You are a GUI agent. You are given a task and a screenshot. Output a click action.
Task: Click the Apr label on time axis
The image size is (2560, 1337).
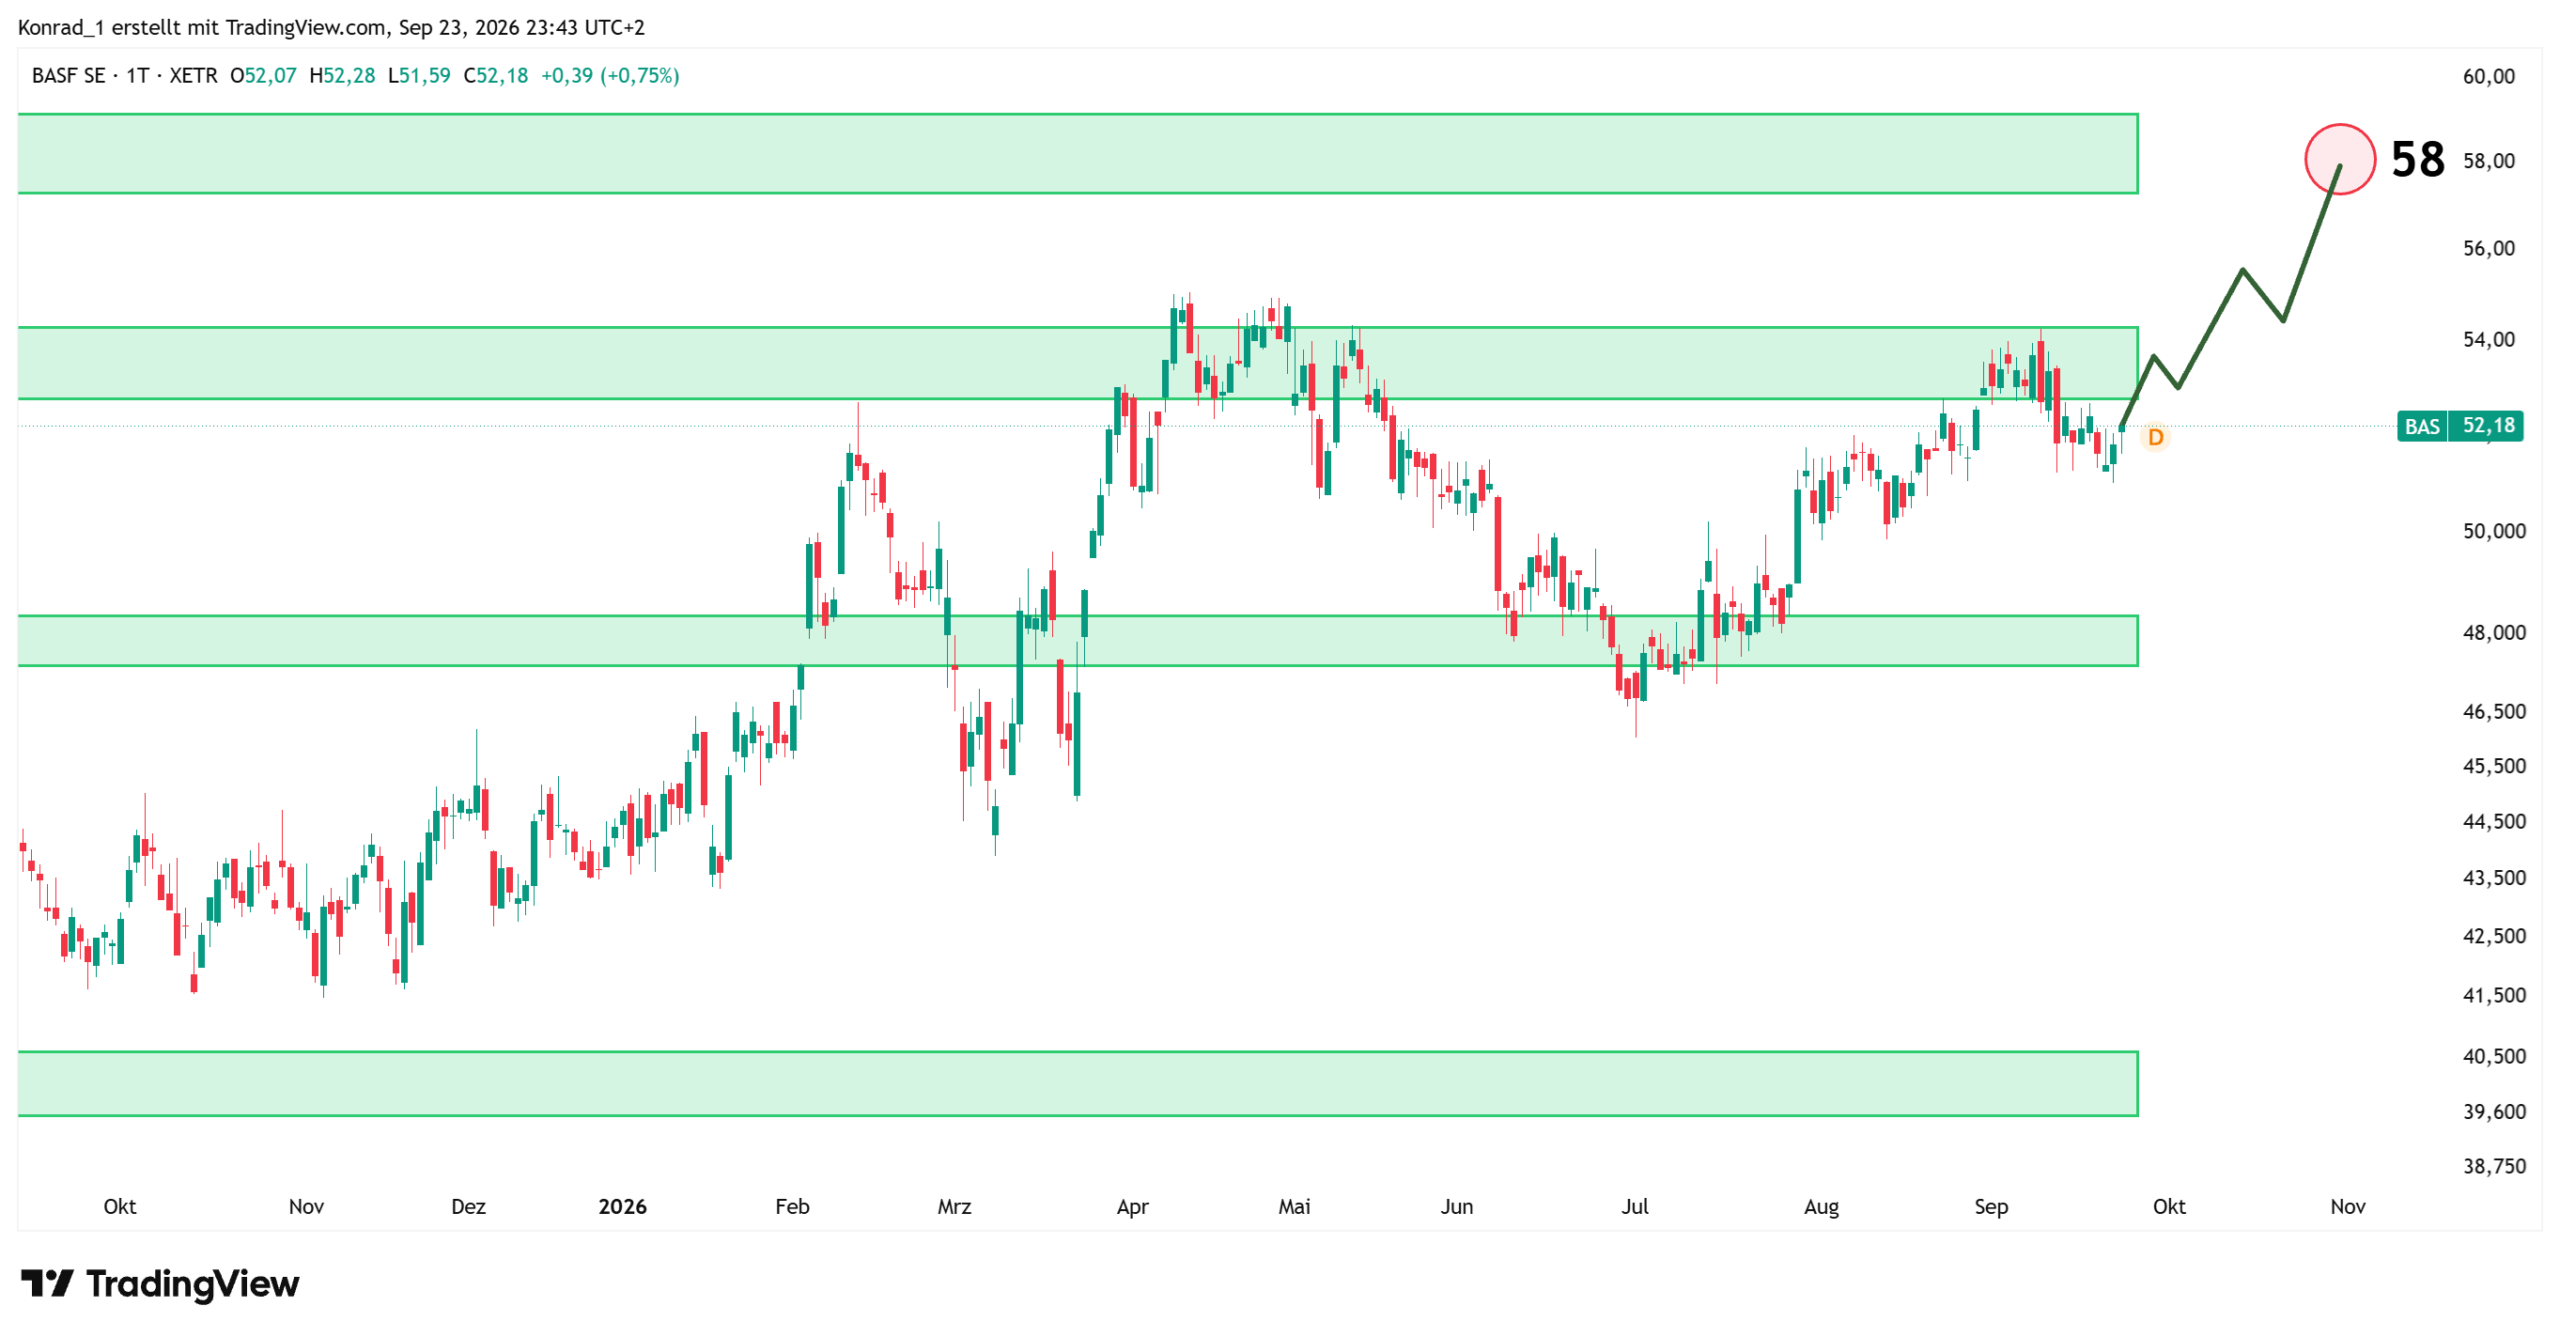click(1132, 1206)
